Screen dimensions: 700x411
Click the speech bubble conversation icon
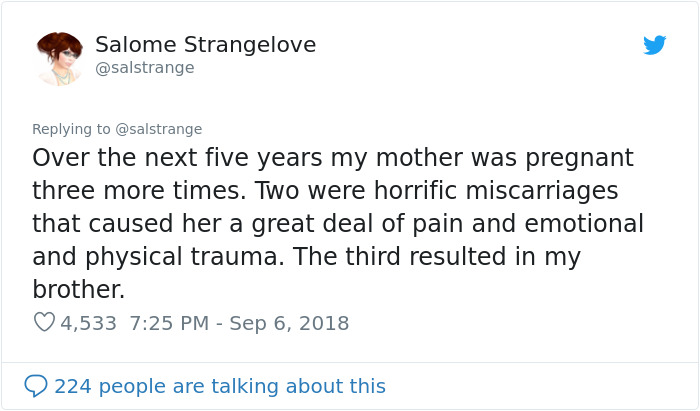click(36, 386)
